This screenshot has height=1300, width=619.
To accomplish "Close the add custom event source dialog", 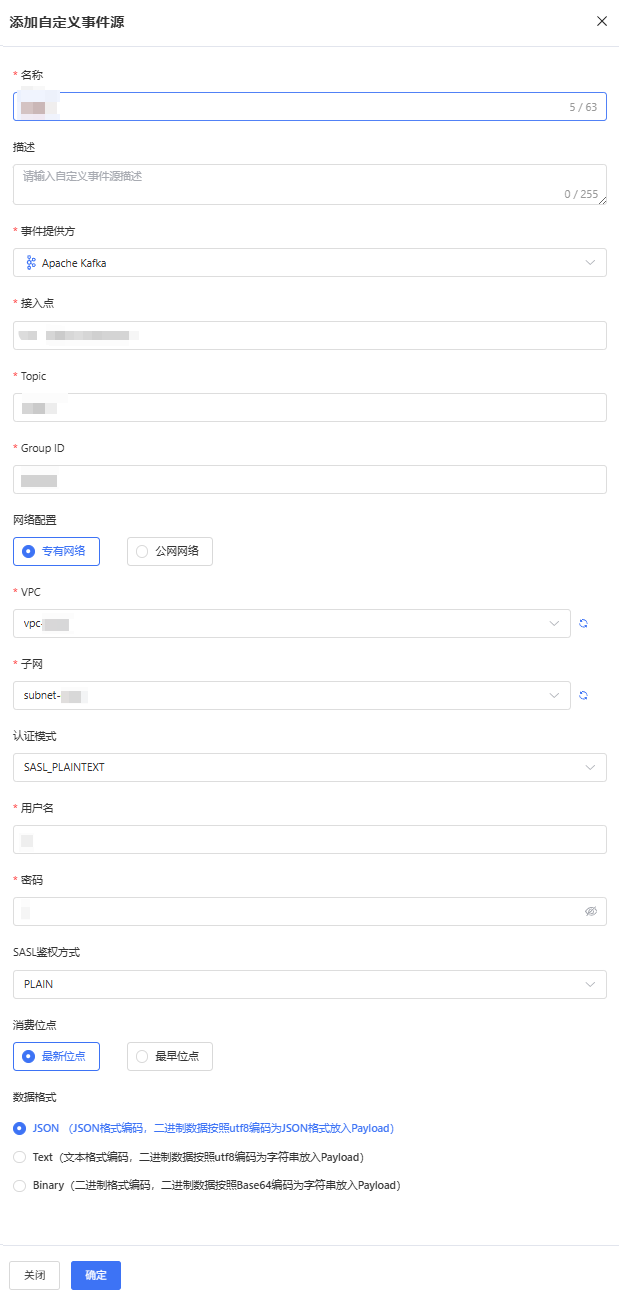I will (x=601, y=21).
